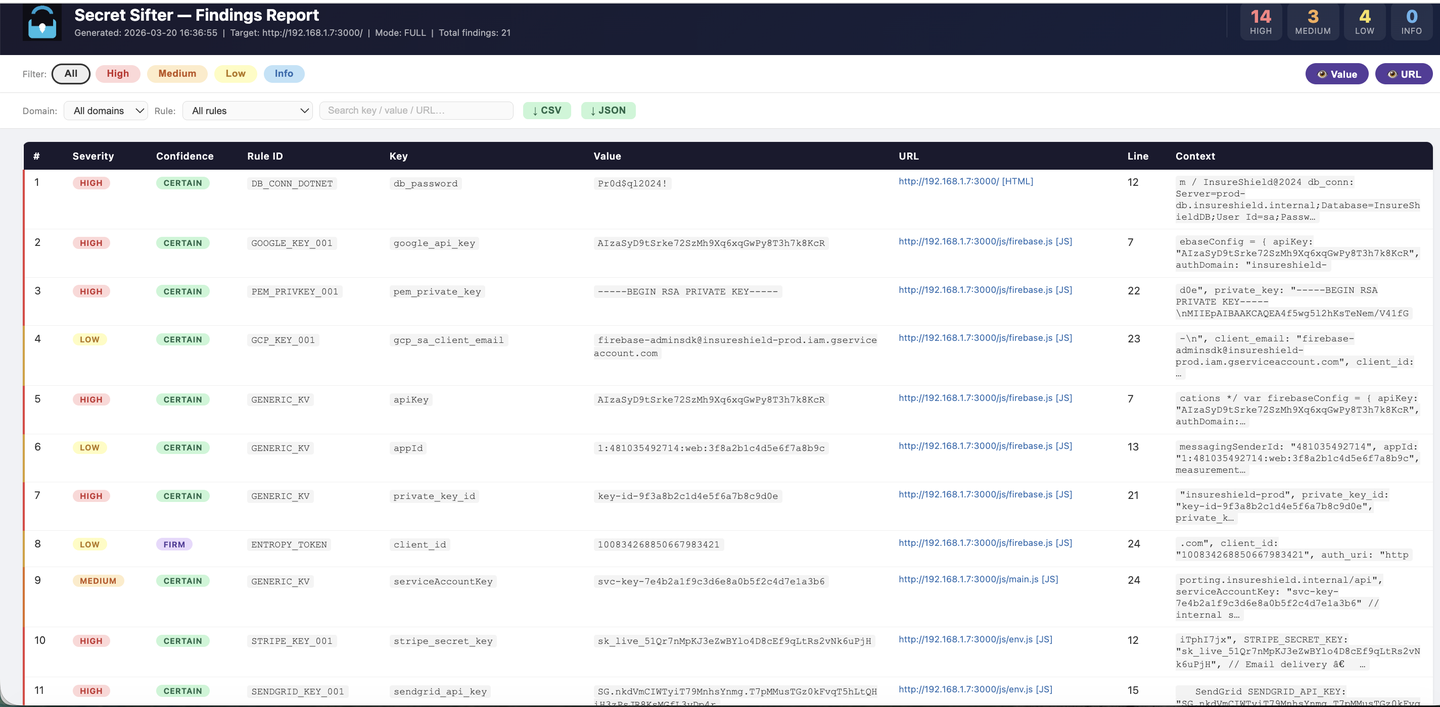Image resolution: width=1440 pixels, height=707 pixels.
Task: Select the Pr0d$ql2024! password value
Action: coord(633,184)
